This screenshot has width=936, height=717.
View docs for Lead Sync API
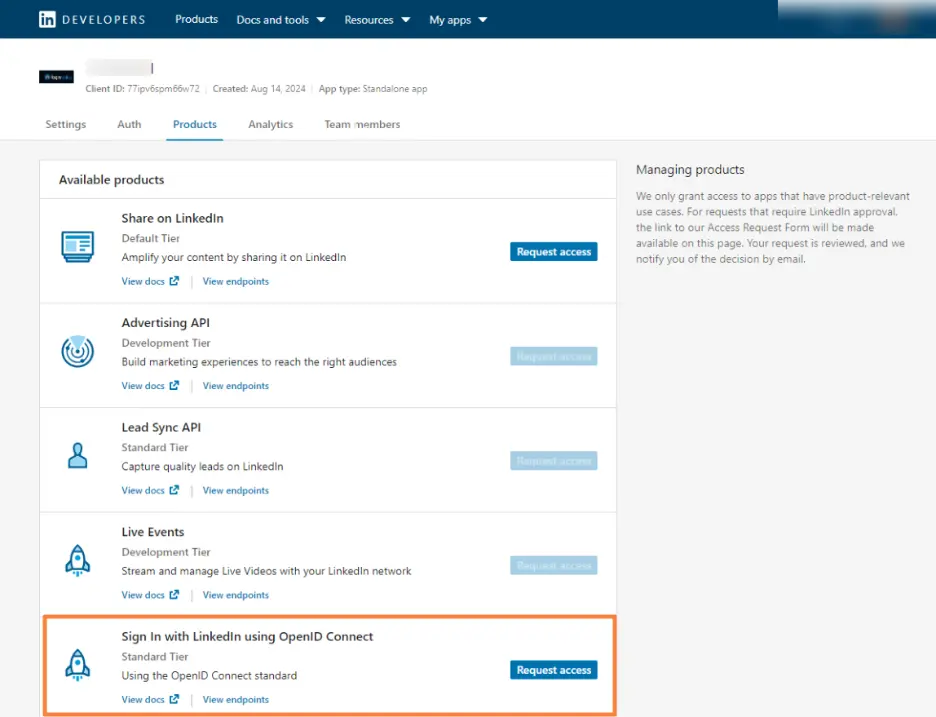click(x=150, y=490)
